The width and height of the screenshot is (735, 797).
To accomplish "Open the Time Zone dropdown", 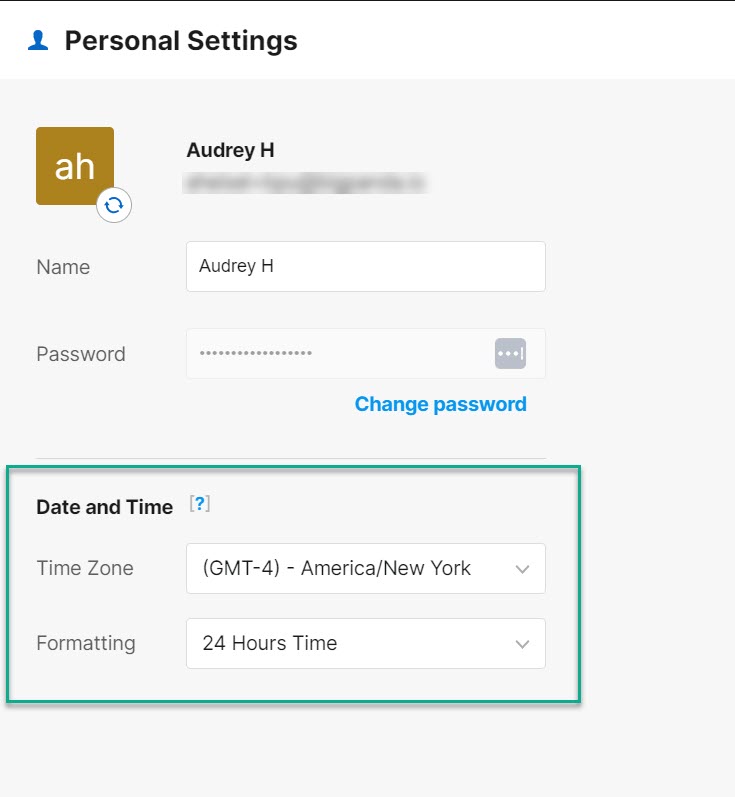I will pos(365,568).
